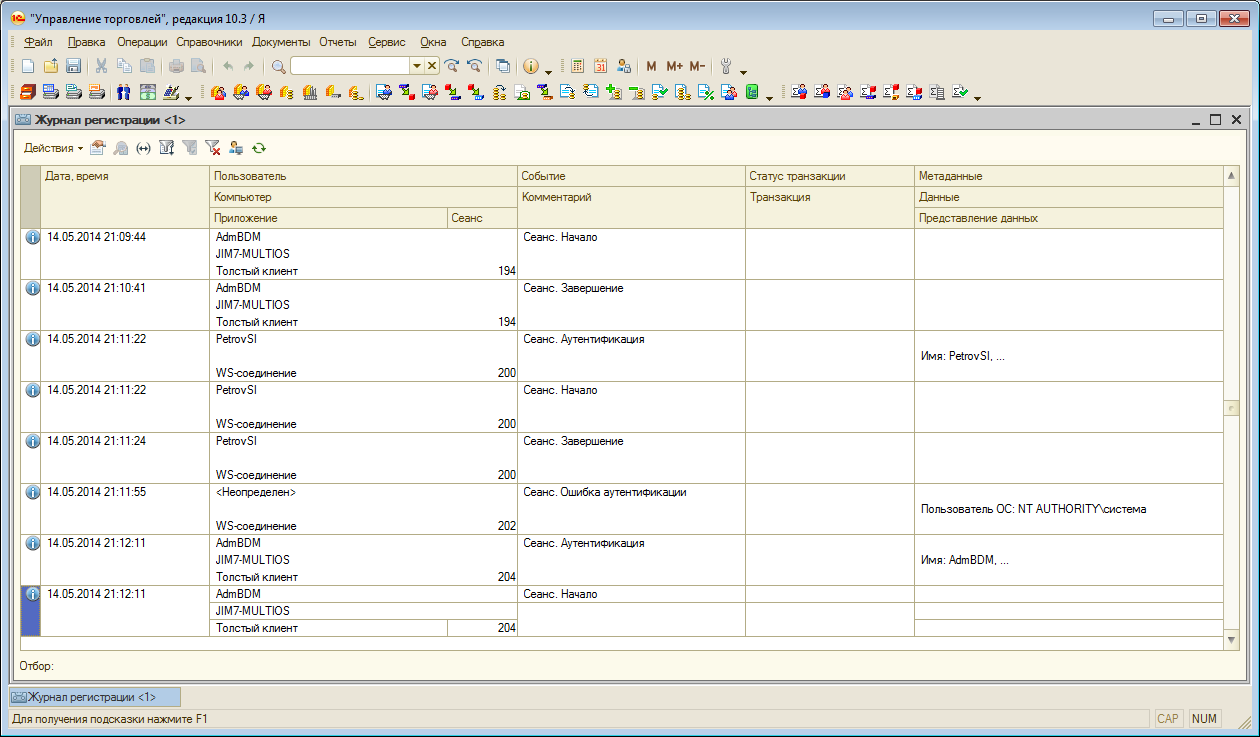Expand the arrow next to wrench icon
The image size is (1260, 737).
(743, 70)
